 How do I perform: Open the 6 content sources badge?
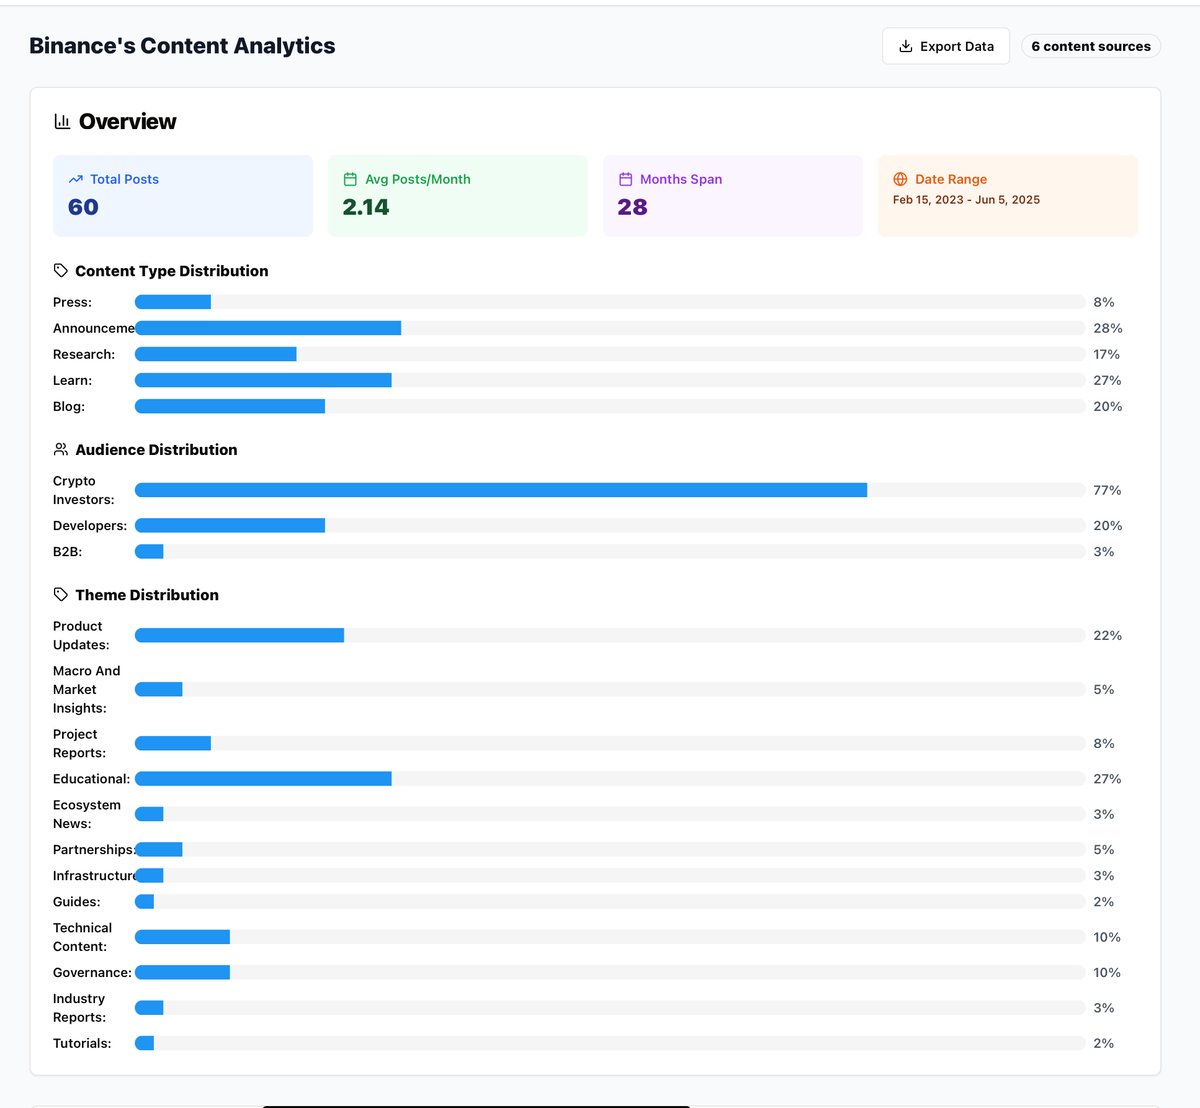click(x=1091, y=46)
